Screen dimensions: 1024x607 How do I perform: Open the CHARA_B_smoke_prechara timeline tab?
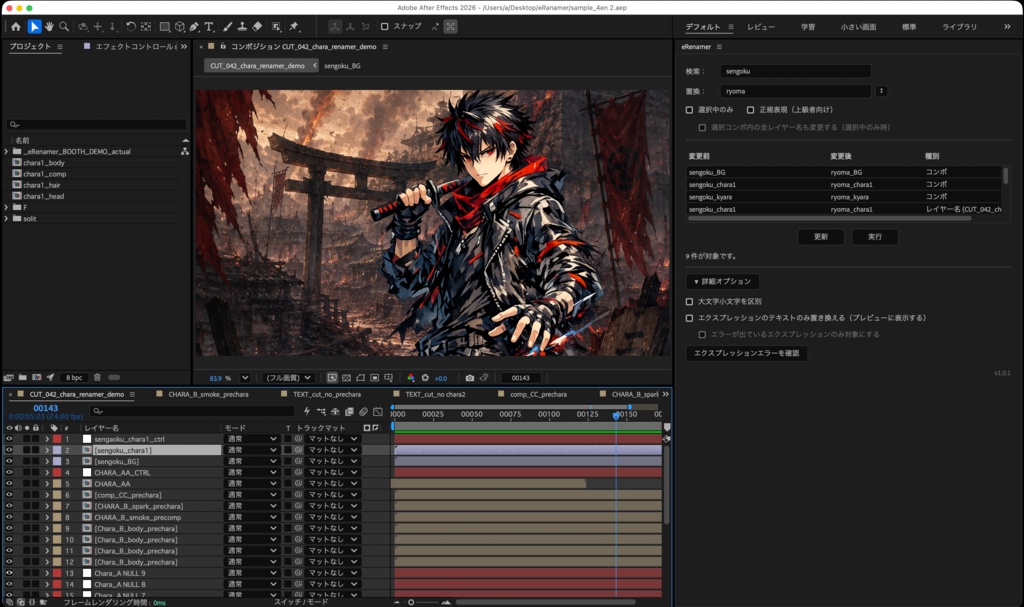[208, 394]
